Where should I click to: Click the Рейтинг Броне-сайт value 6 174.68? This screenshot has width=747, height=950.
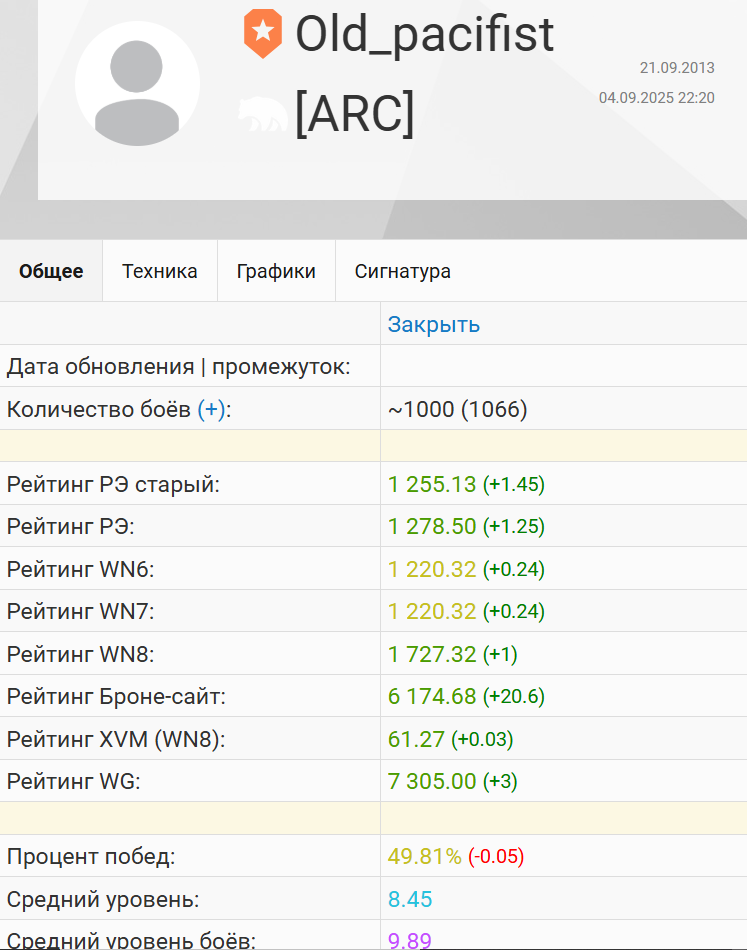432,696
